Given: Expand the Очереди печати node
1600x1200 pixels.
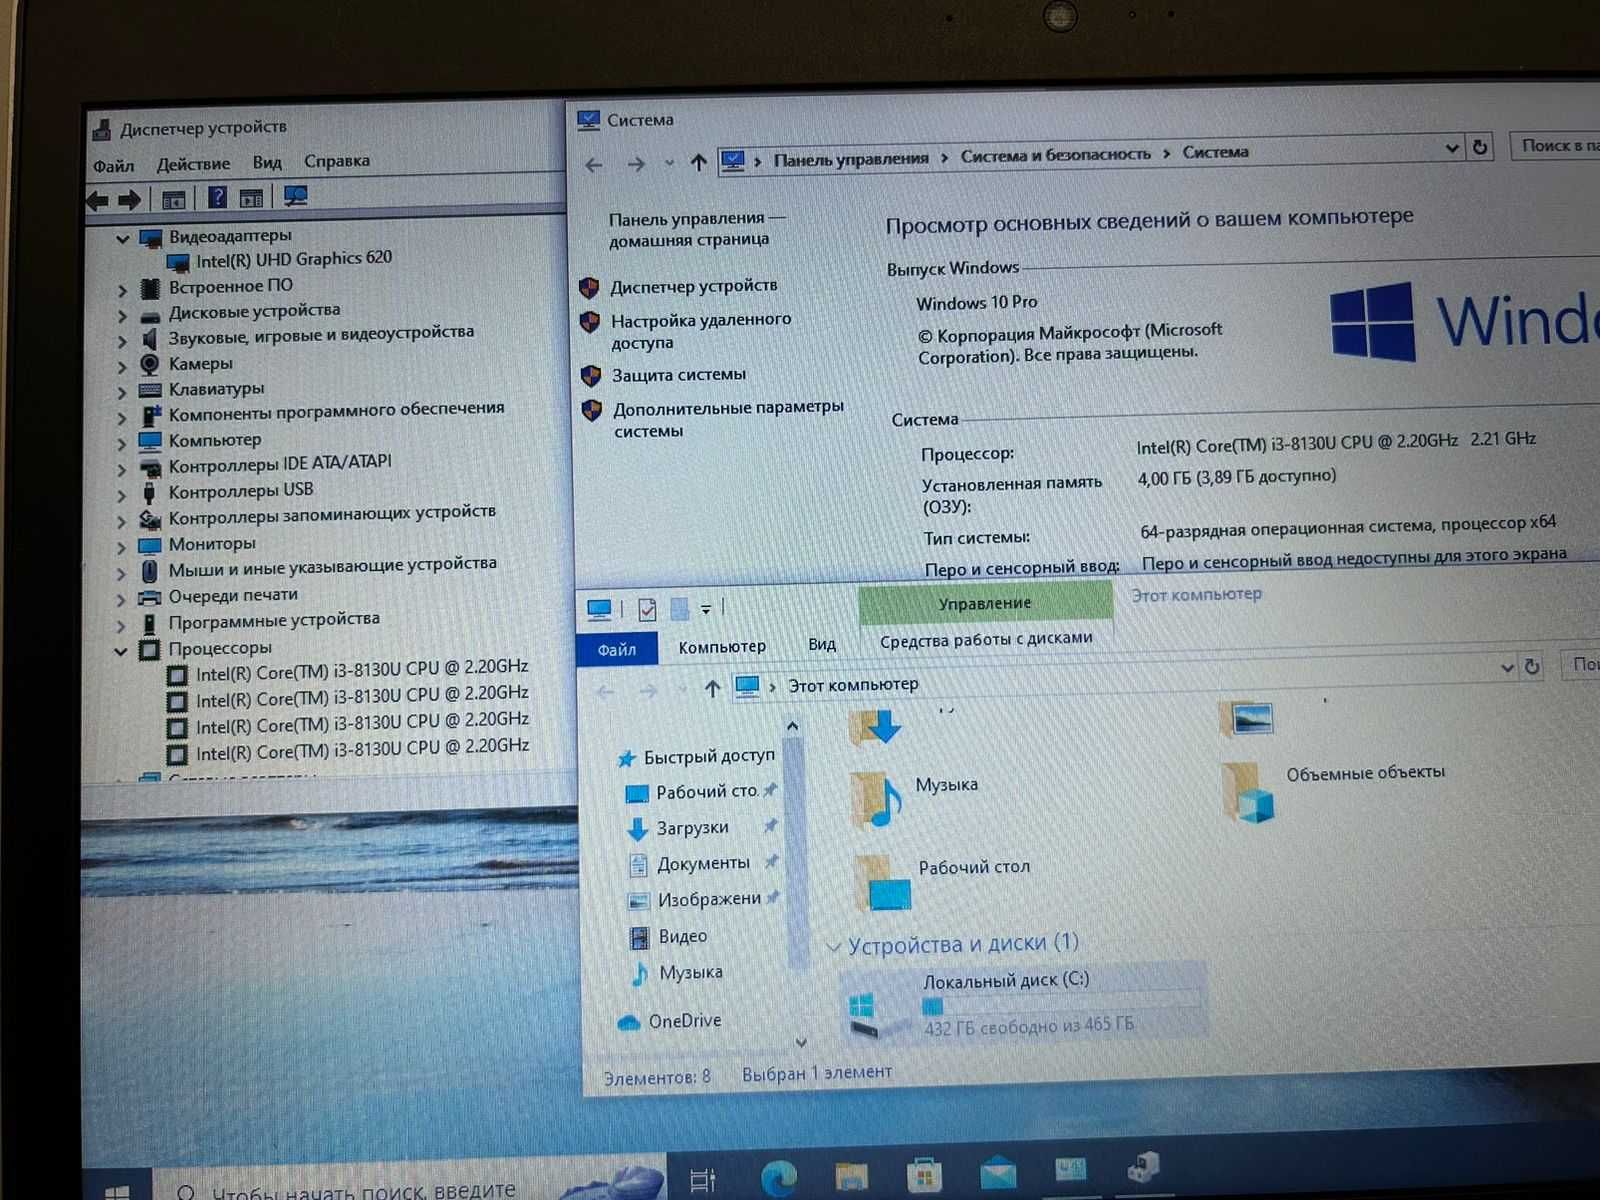Looking at the screenshot, I should coord(122,599).
